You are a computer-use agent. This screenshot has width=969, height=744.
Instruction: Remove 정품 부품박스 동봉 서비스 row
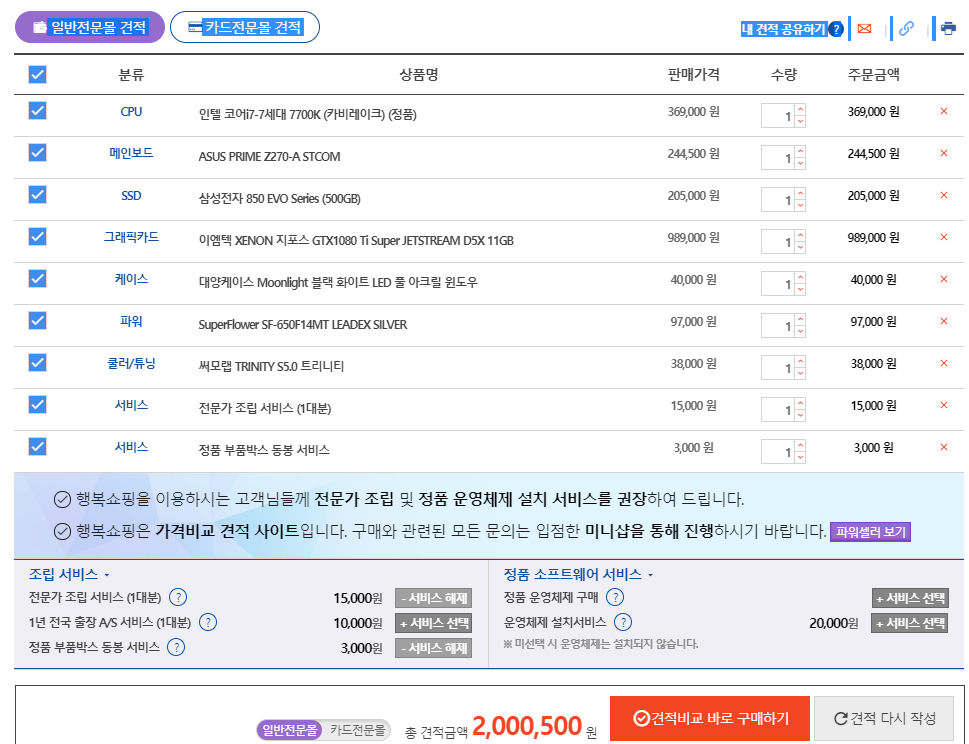[944, 447]
